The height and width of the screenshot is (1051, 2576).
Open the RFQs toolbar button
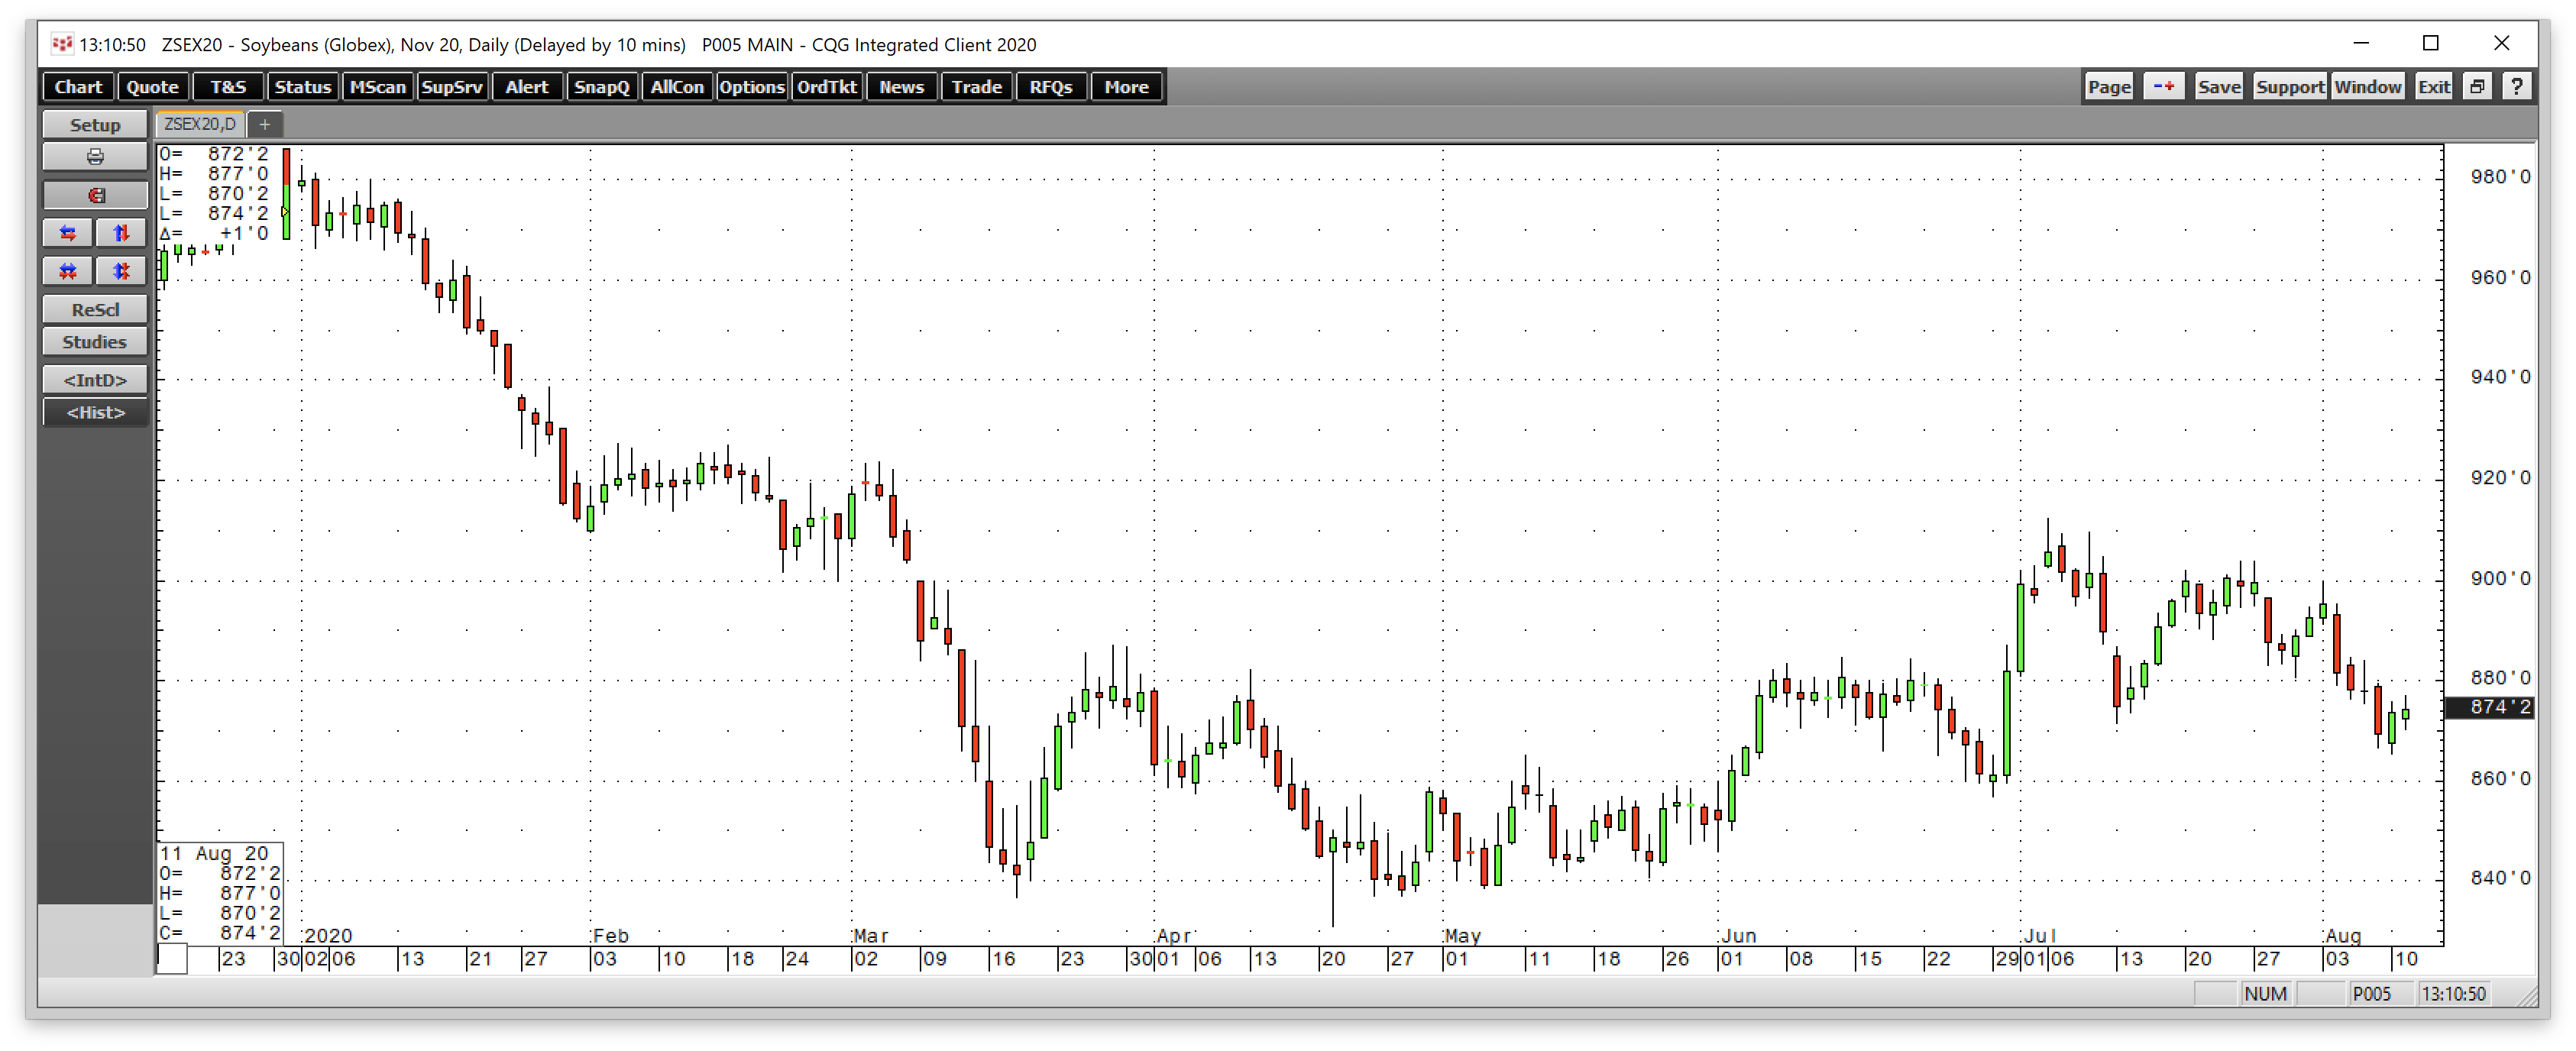click(1051, 87)
